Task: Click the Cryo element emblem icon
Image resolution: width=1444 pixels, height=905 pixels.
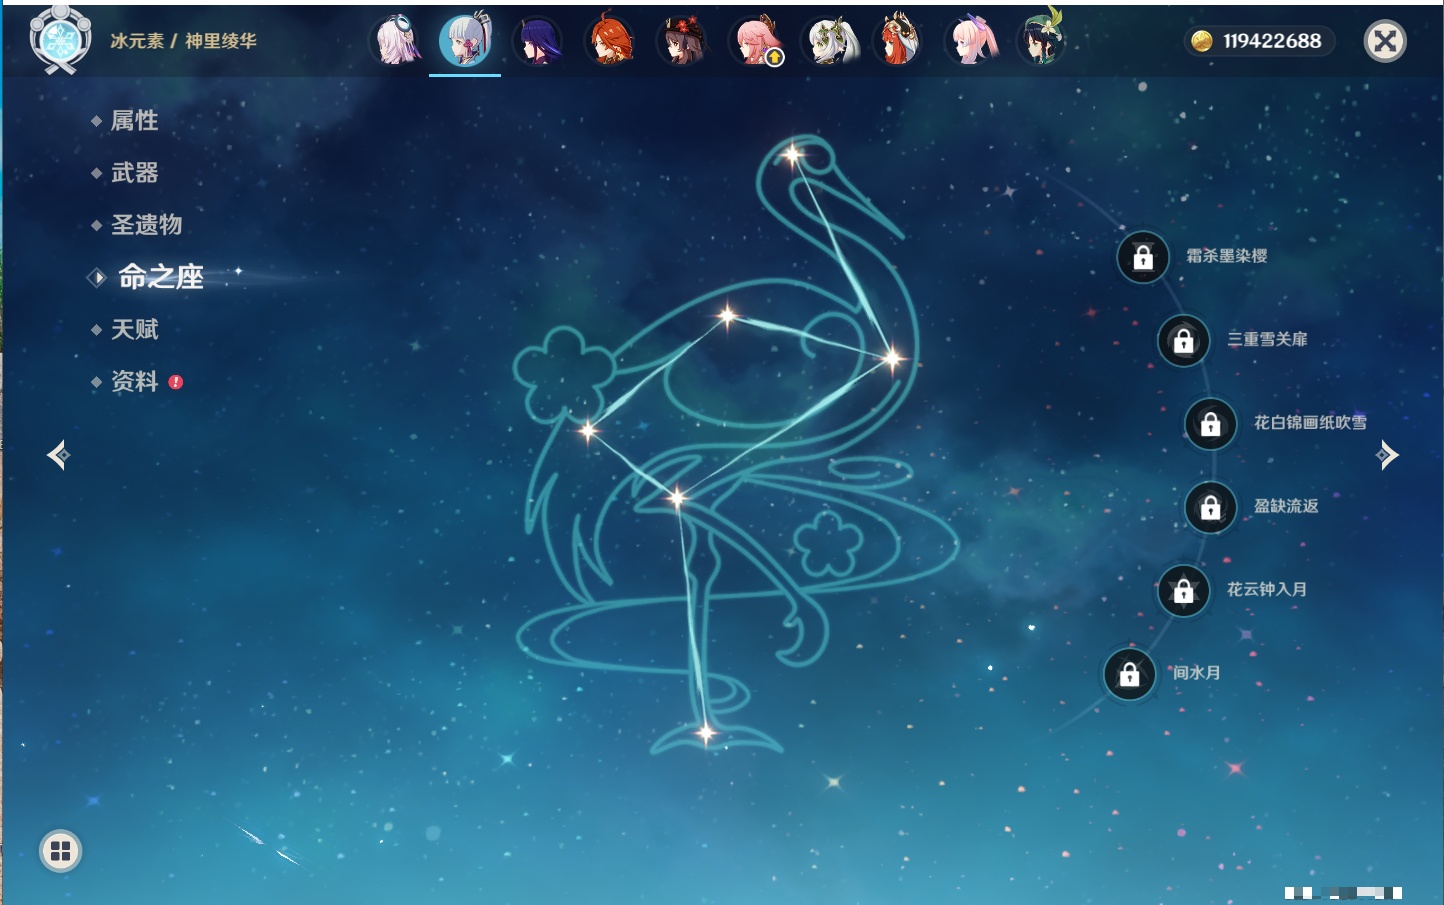Action: 60,40
